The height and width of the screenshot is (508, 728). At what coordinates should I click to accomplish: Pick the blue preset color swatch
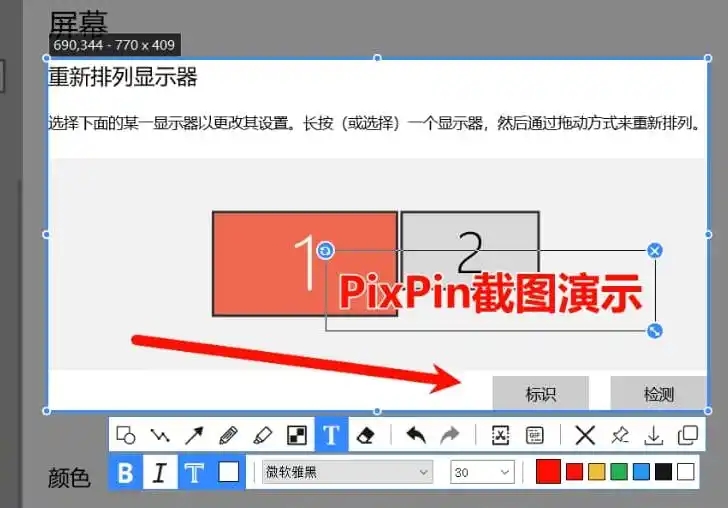[x=641, y=472]
